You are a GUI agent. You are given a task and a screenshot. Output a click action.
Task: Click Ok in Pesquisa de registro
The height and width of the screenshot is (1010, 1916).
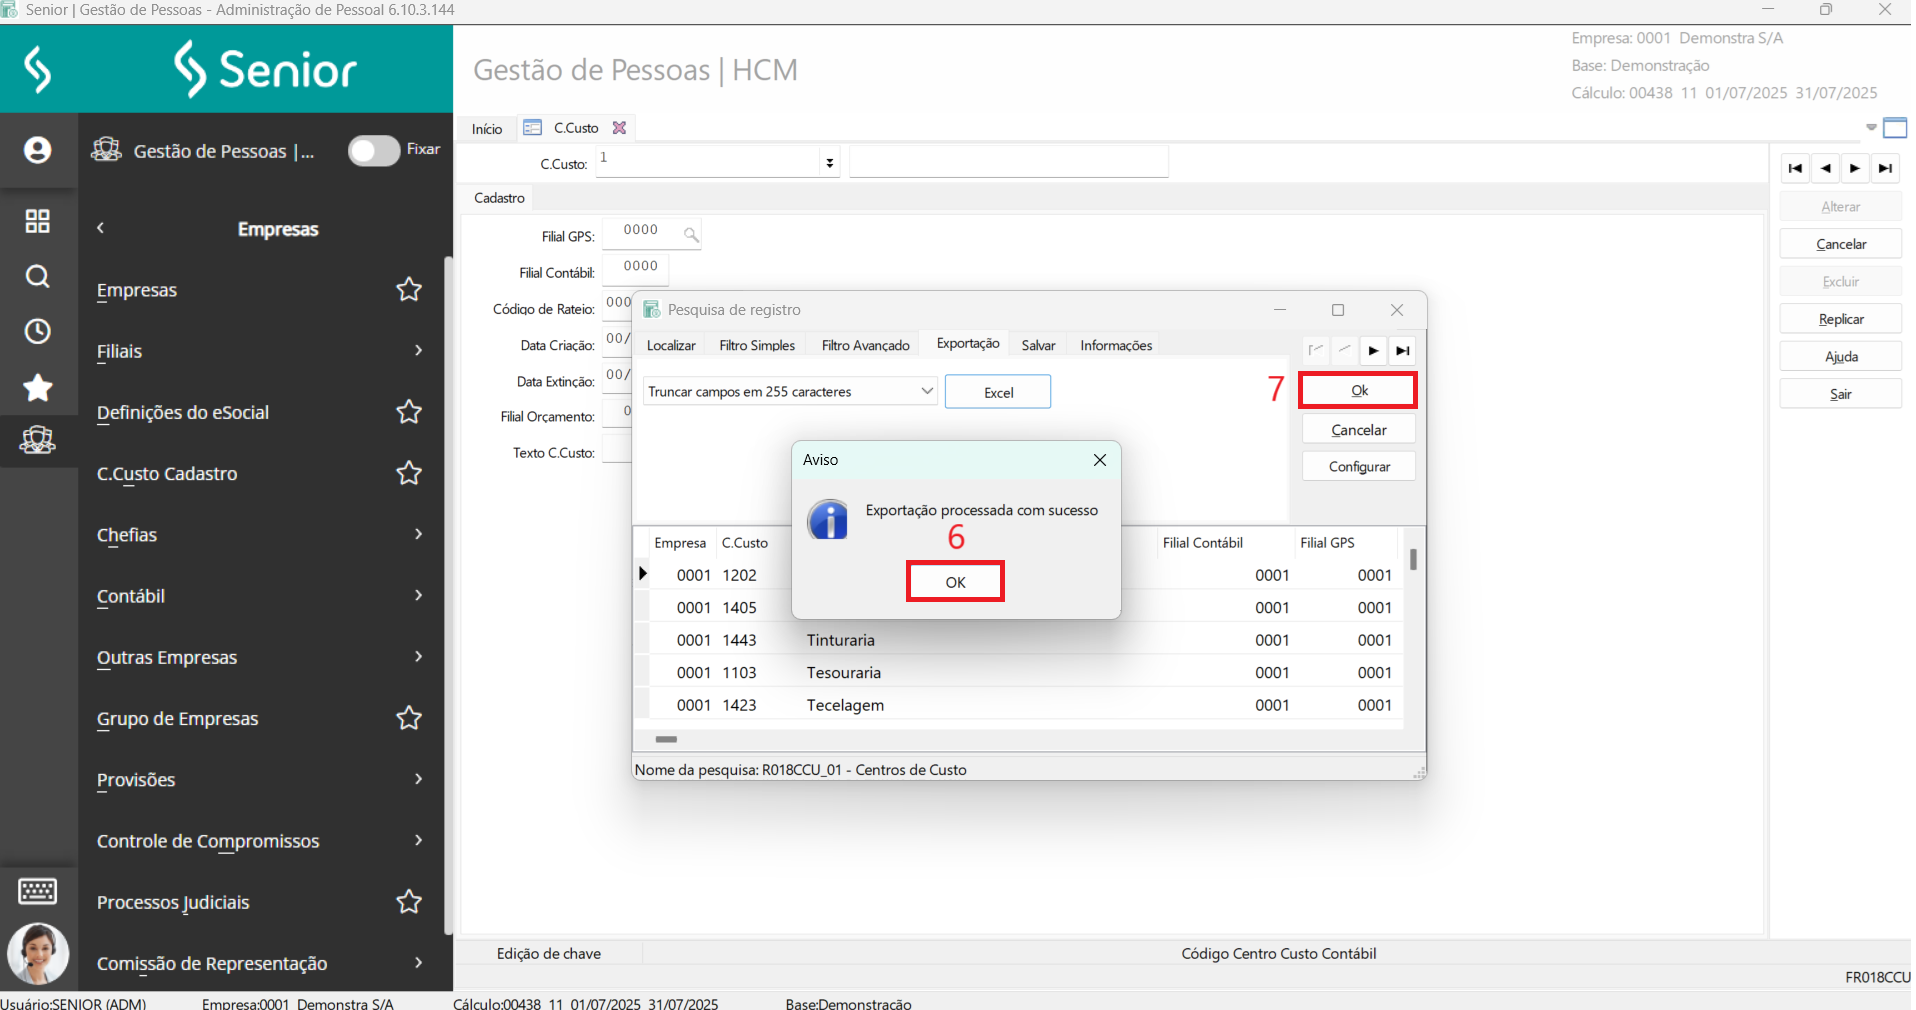pyautogui.click(x=1358, y=390)
